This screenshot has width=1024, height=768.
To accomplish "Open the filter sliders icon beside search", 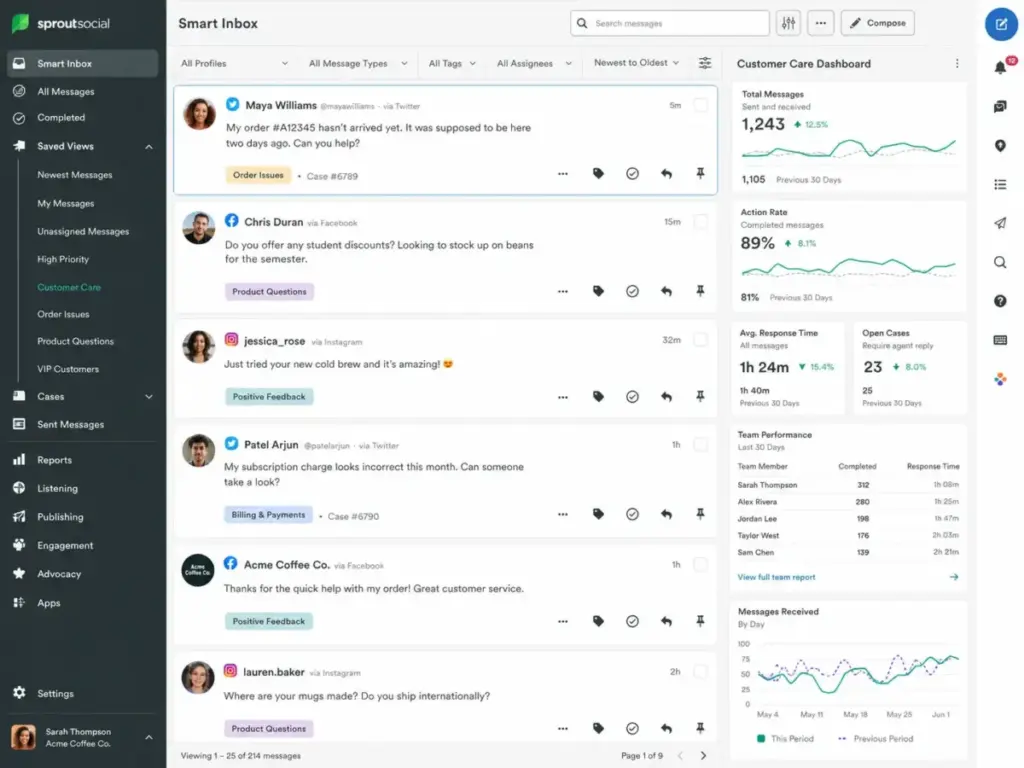I will click(789, 24).
